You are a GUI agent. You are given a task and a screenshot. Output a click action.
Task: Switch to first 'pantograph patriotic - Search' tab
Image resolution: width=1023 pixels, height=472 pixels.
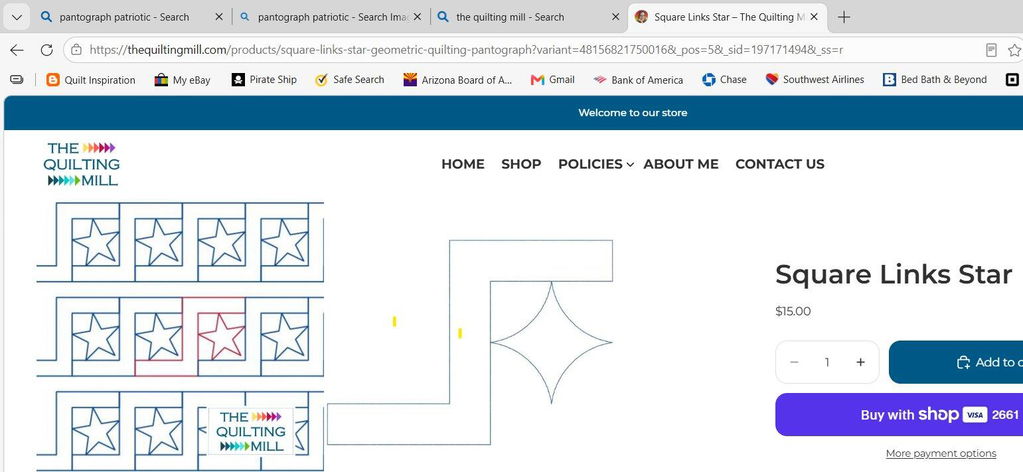[123, 17]
